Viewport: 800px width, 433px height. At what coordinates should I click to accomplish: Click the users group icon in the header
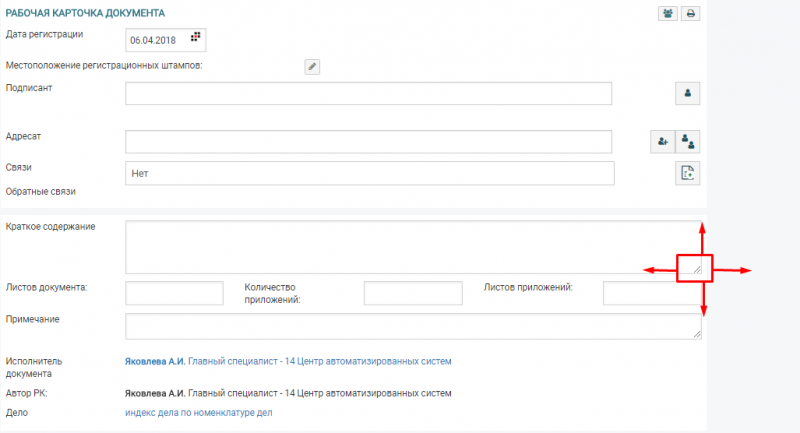coord(668,14)
